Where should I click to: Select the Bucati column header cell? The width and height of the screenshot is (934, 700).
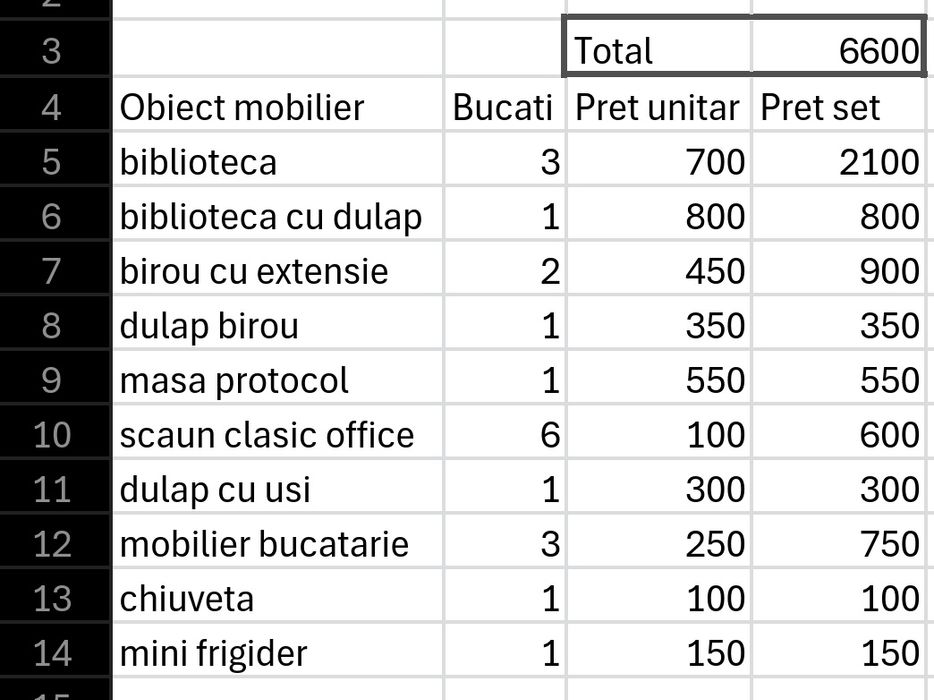[504, 106]
